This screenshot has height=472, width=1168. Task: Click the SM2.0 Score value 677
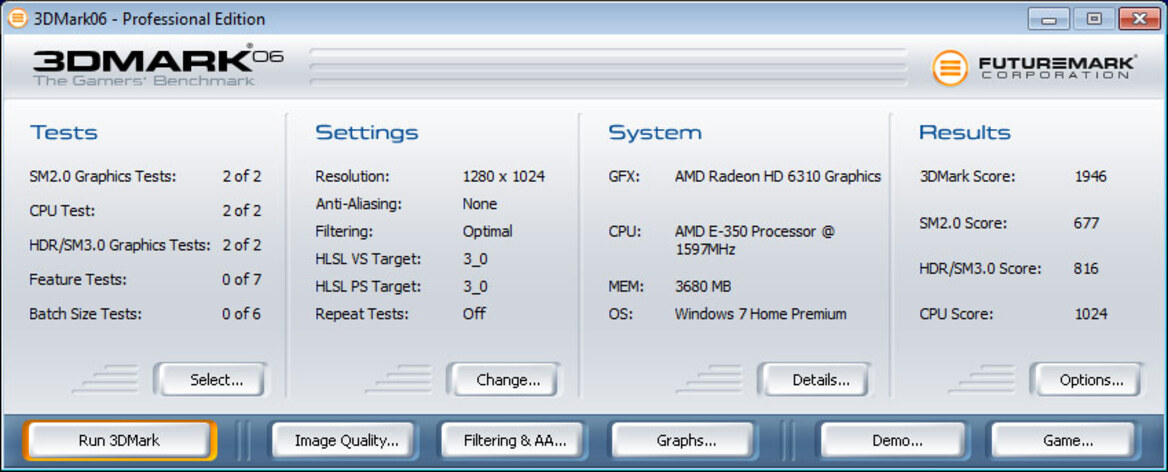tap(1086, 223)
